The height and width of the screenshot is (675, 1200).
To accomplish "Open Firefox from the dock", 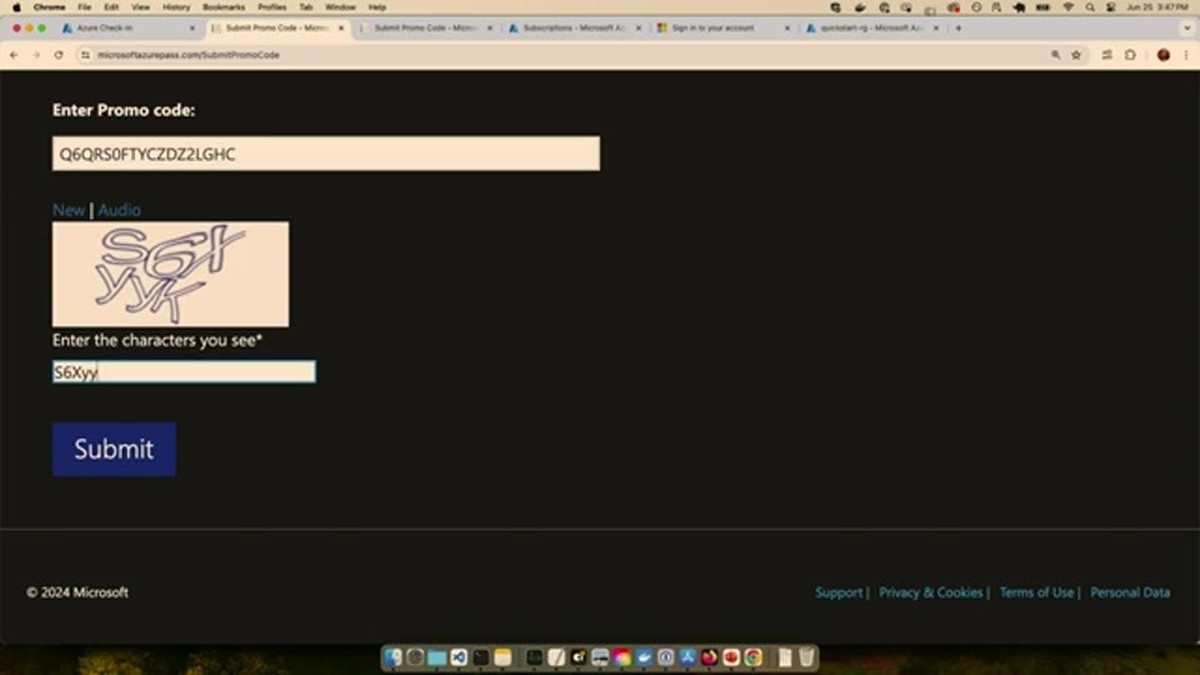I will tap(709, 657).
